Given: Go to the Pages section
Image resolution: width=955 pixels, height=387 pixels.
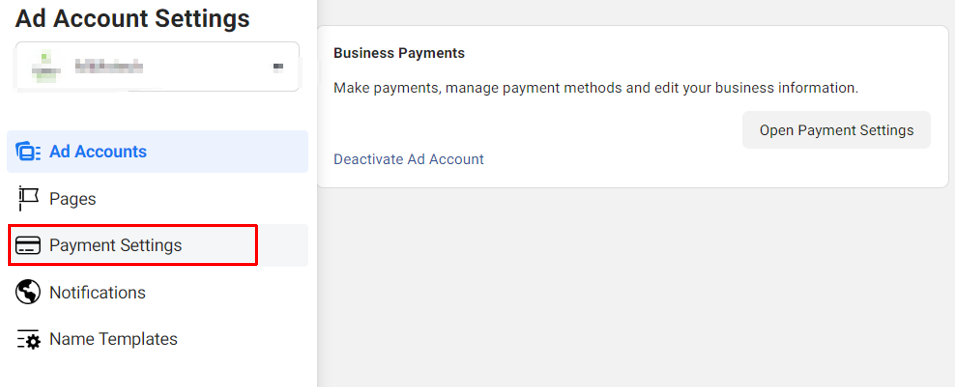Looking at the screenshot, I should 157,199.
